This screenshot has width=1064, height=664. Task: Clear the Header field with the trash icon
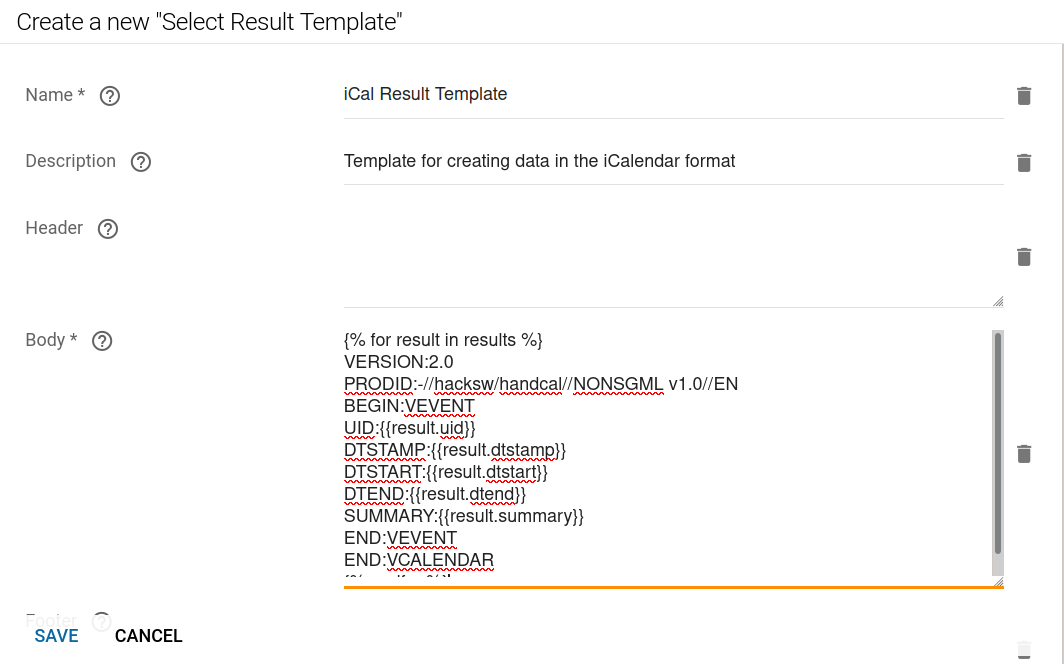(x=1024, y=257)
